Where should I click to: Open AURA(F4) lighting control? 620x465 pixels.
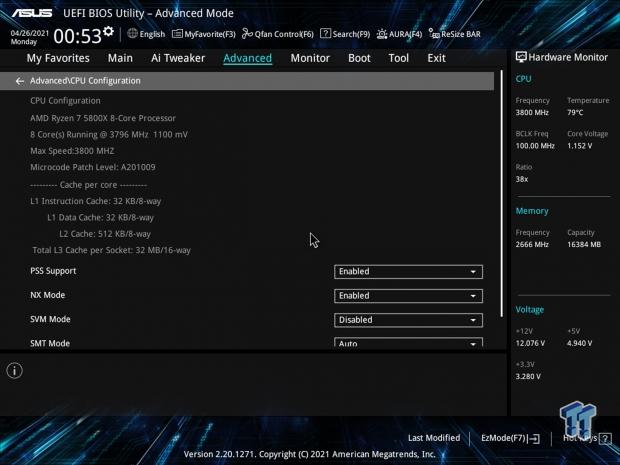click(399, 34)
